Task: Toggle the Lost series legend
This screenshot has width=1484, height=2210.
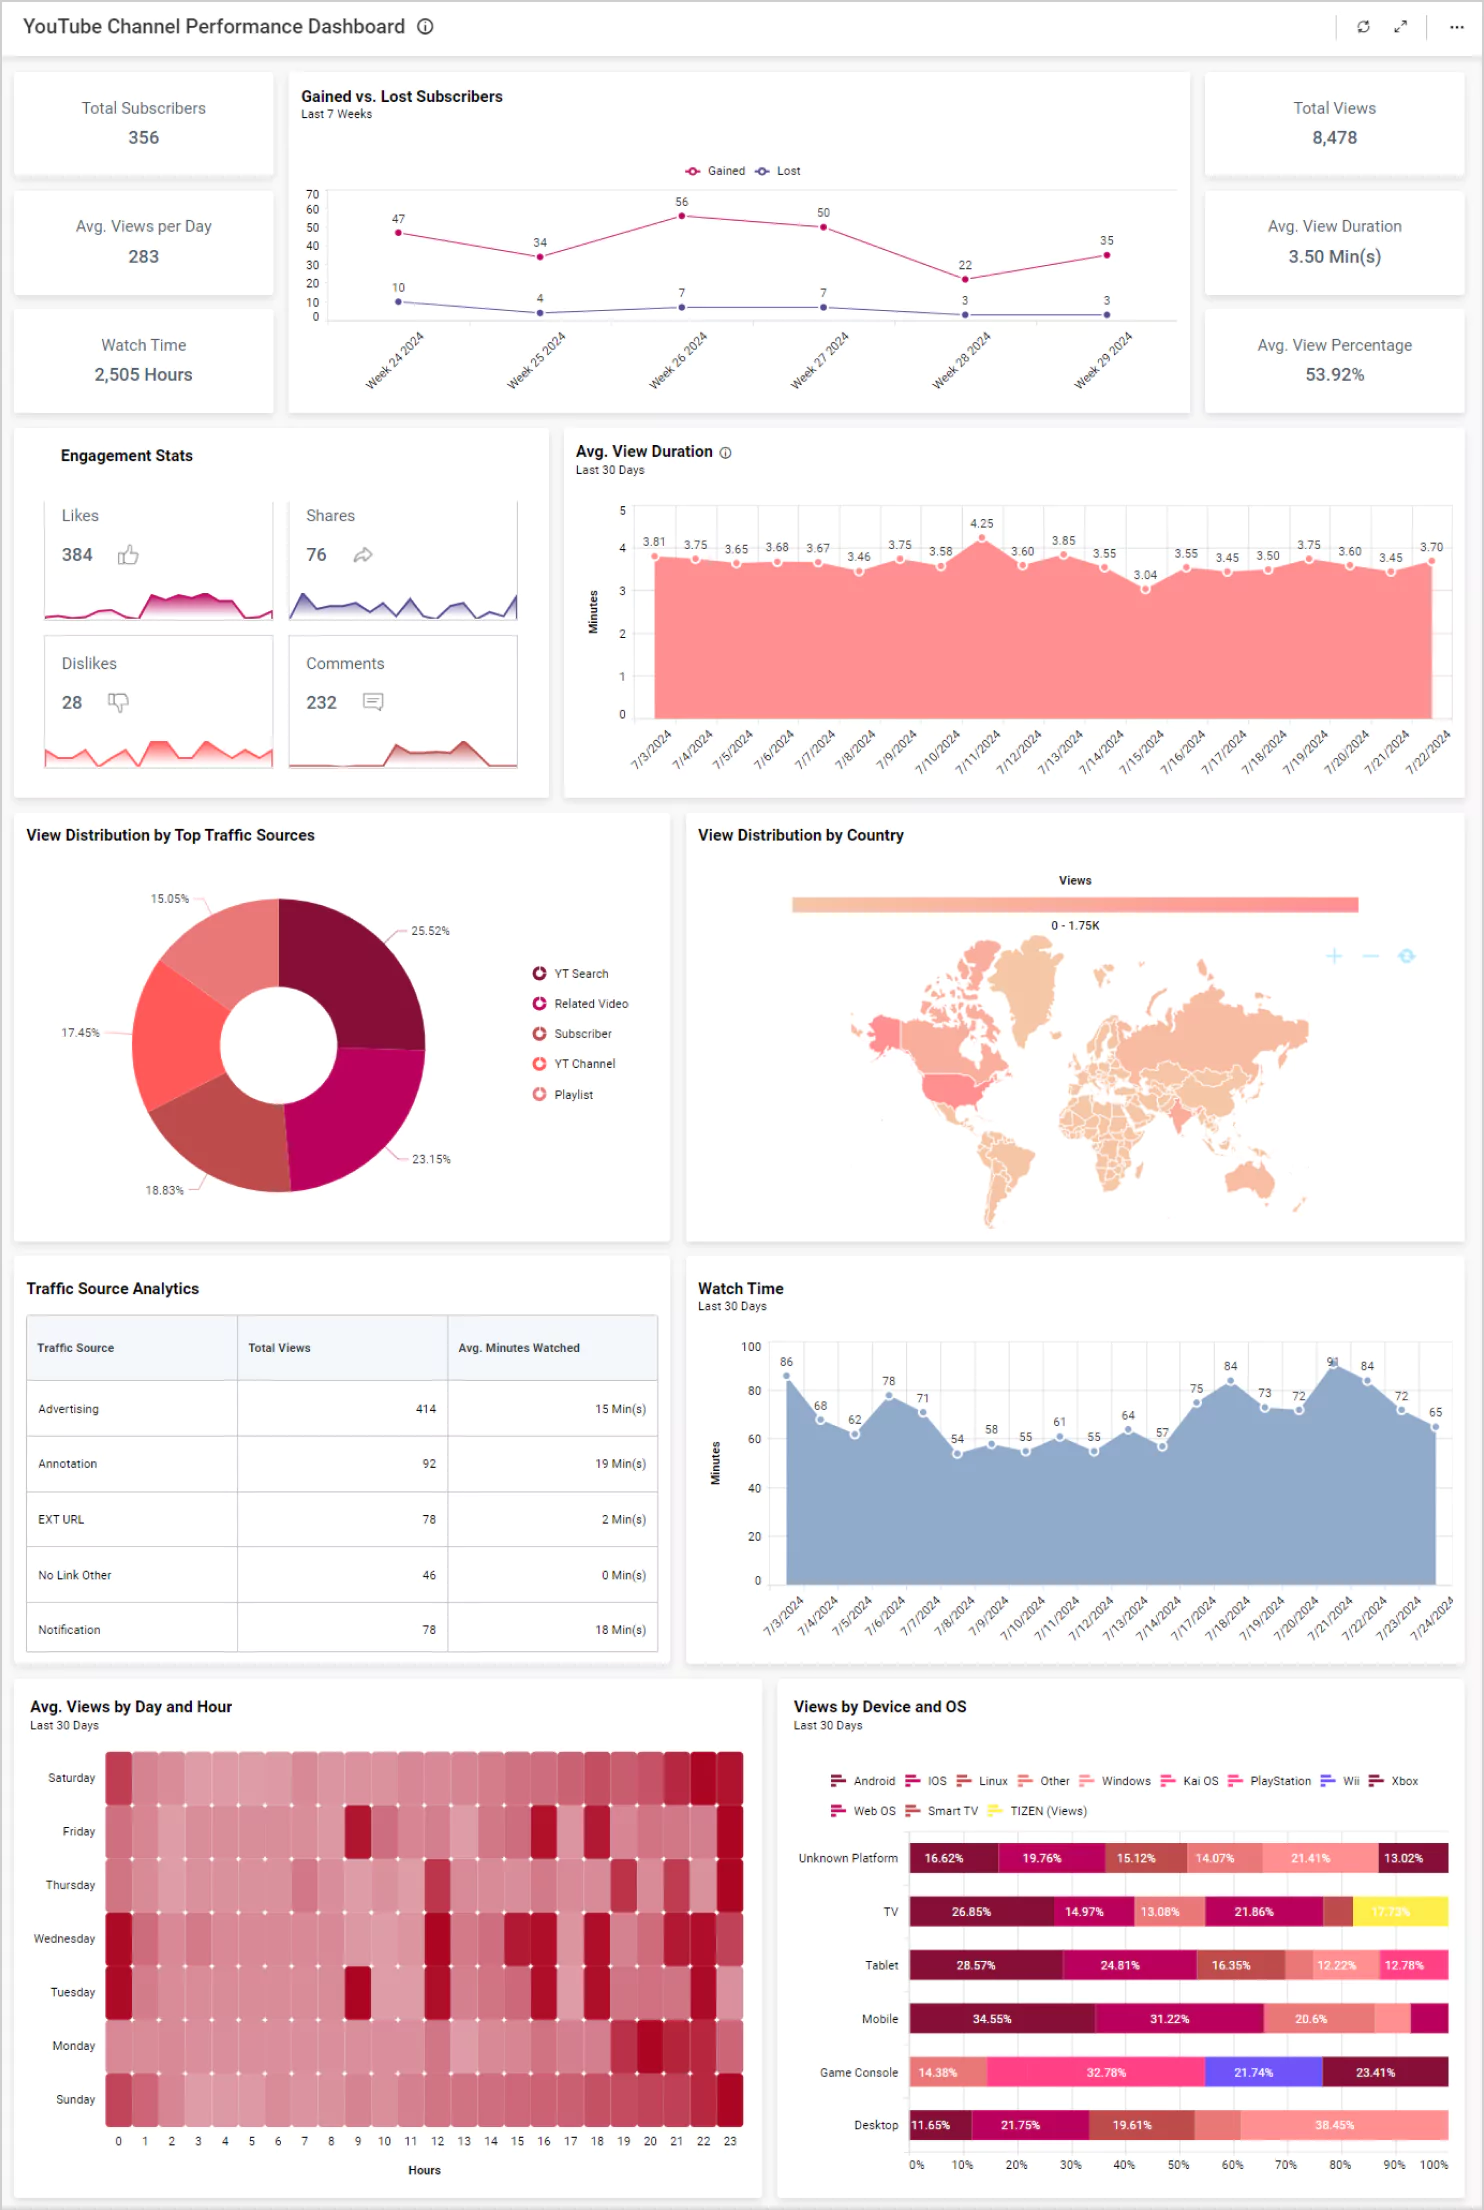Action: click(778, 171)
